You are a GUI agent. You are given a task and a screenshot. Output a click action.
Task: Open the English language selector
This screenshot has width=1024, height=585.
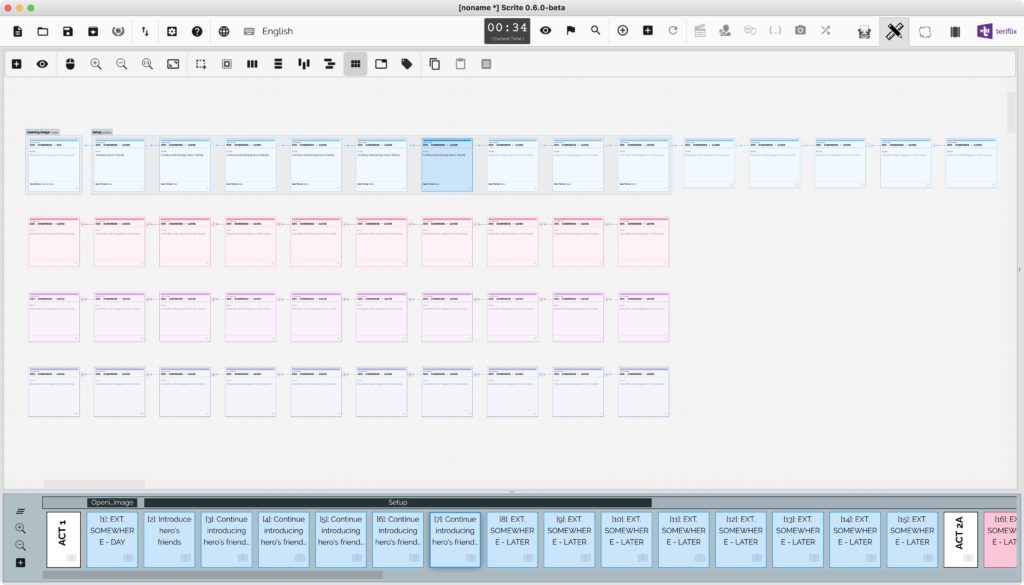pos(277,31)
